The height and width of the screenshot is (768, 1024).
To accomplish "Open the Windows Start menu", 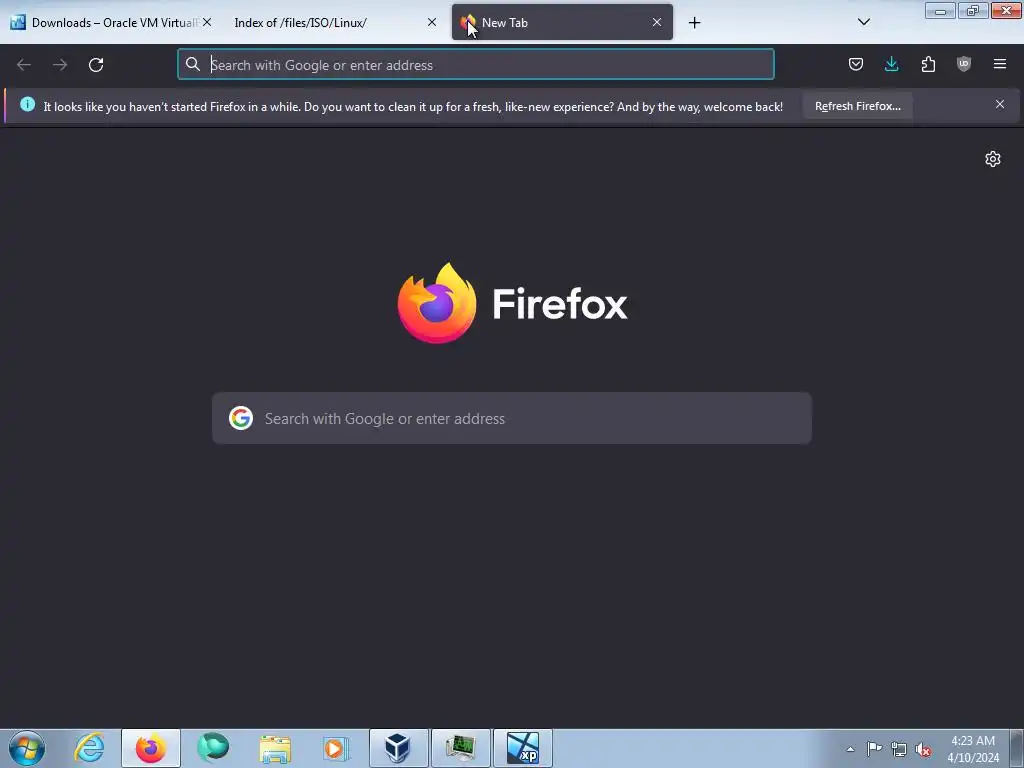I will pyautogui.click(x=27, y=748).
